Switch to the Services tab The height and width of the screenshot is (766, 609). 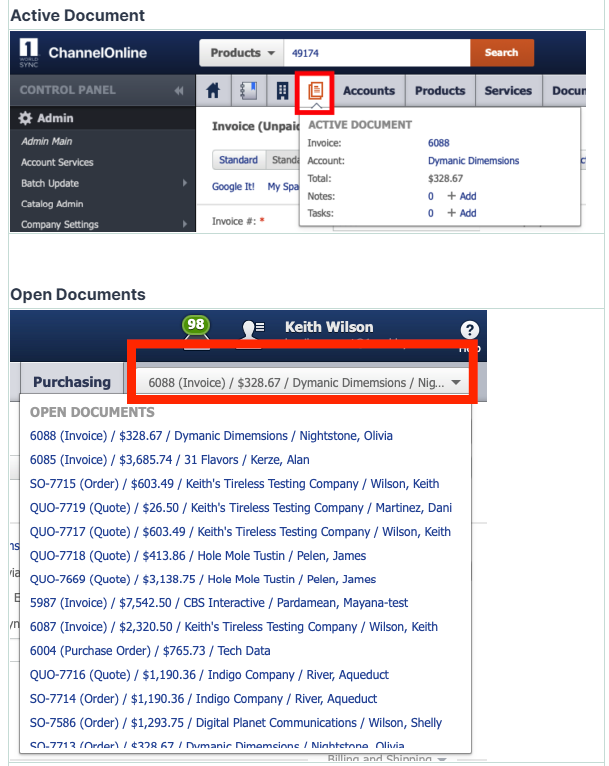tap(508, 91)
